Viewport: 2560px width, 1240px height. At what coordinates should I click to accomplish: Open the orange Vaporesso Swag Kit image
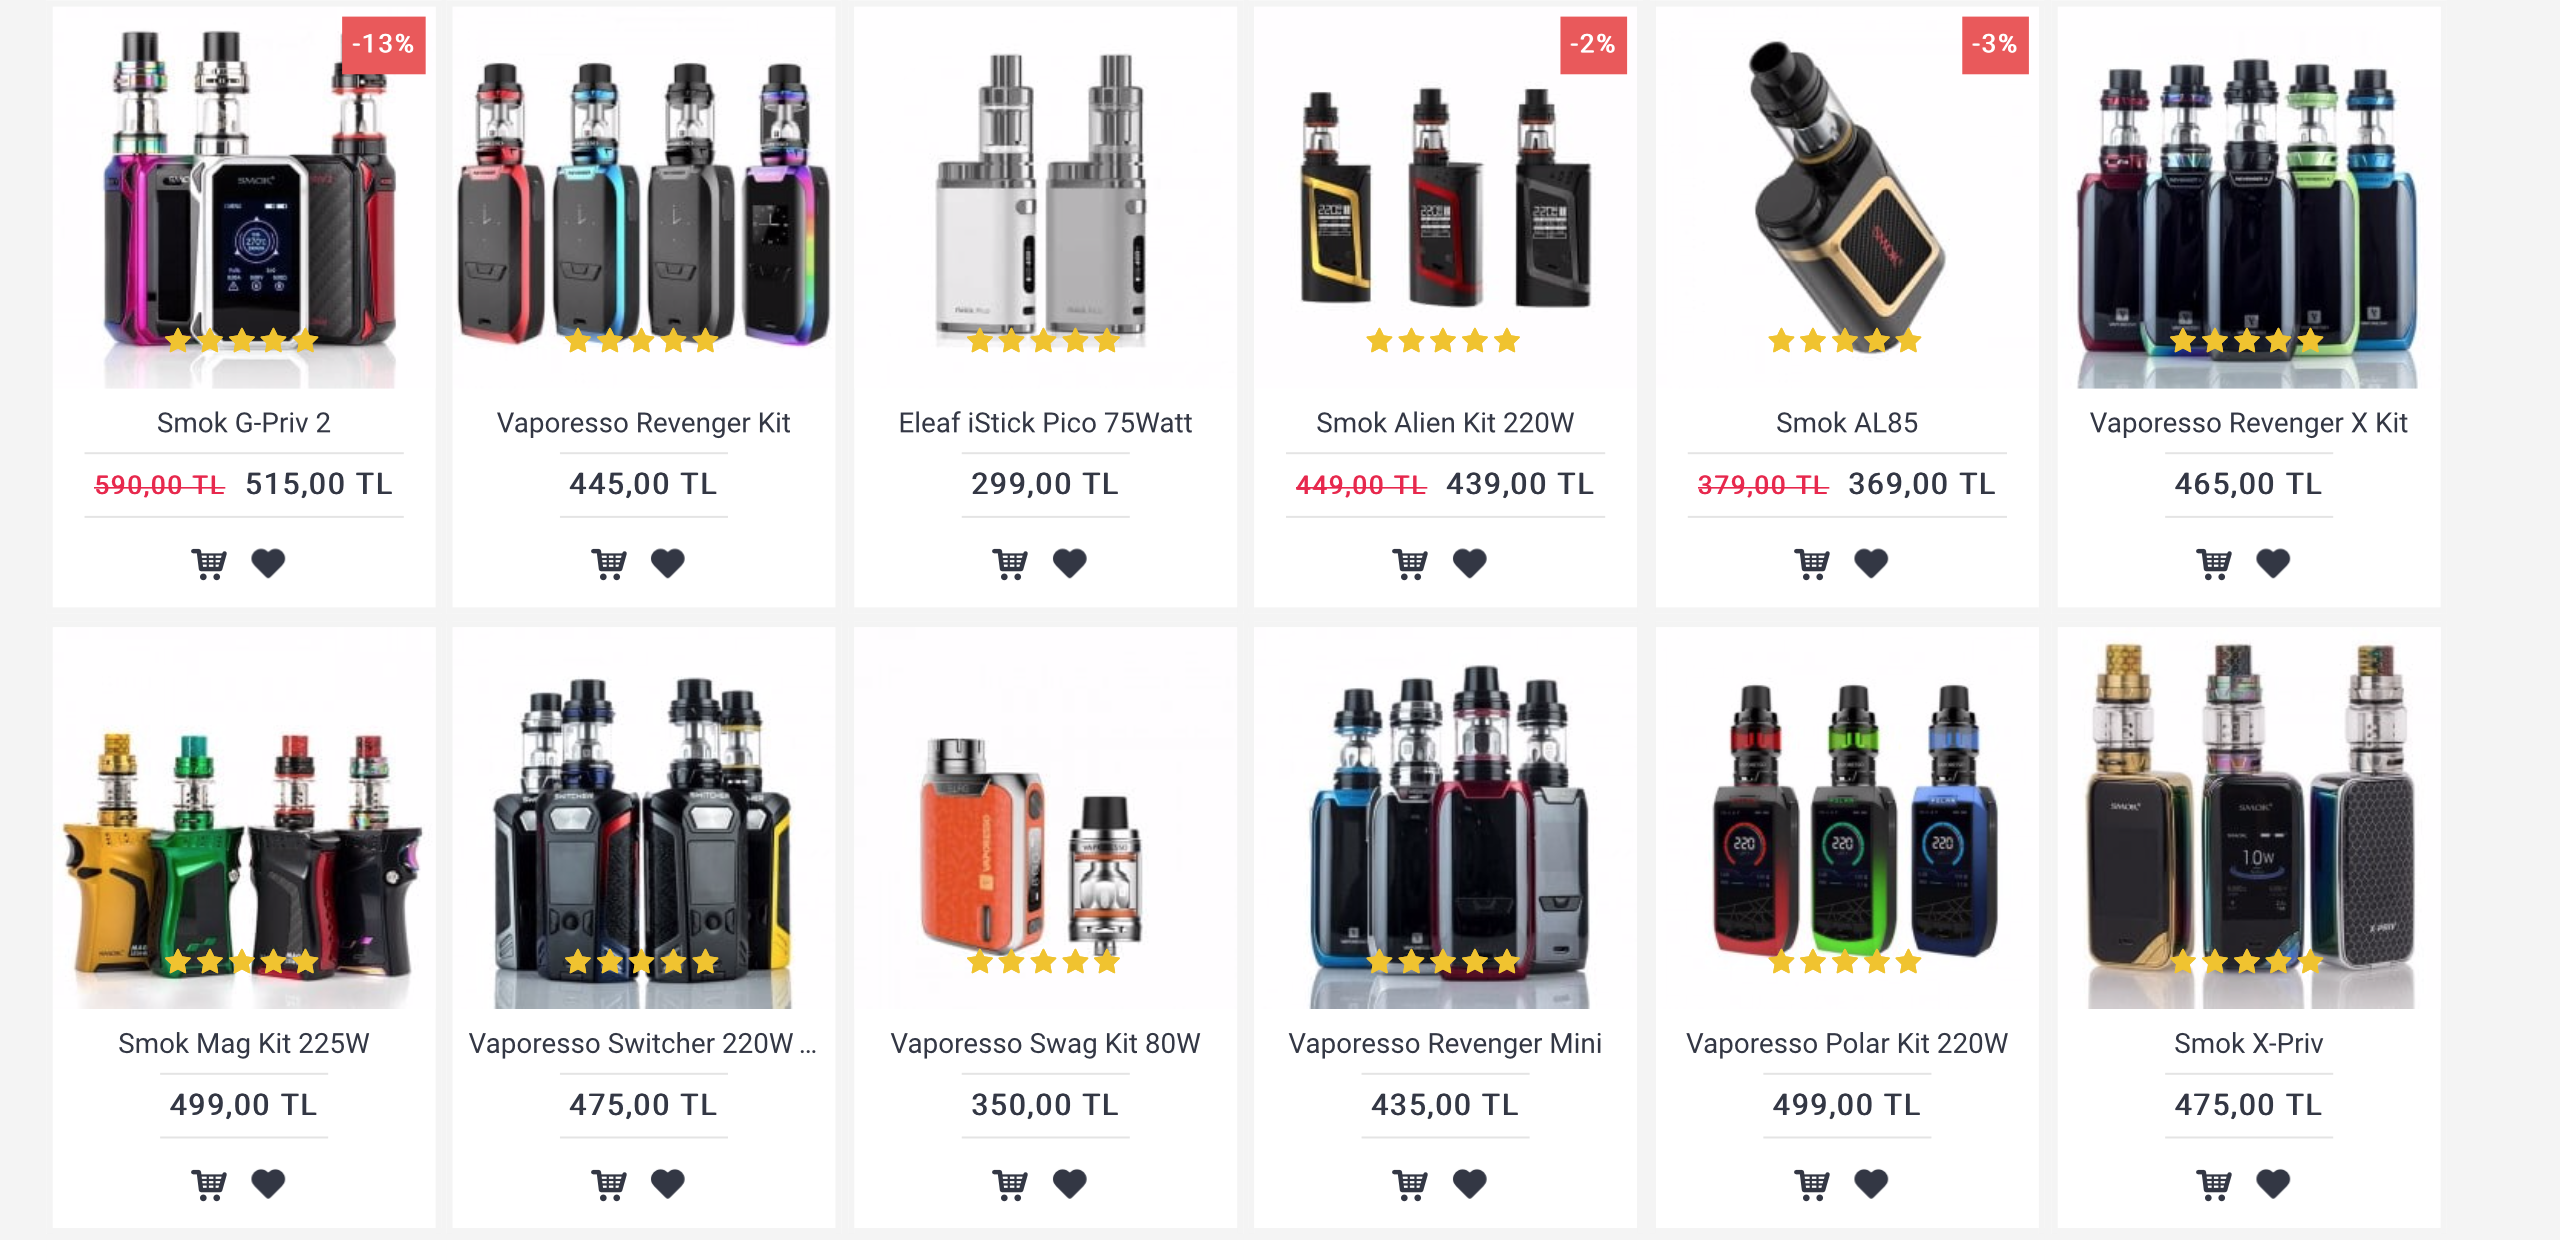pyautogui.click(x=1045, y=819)
